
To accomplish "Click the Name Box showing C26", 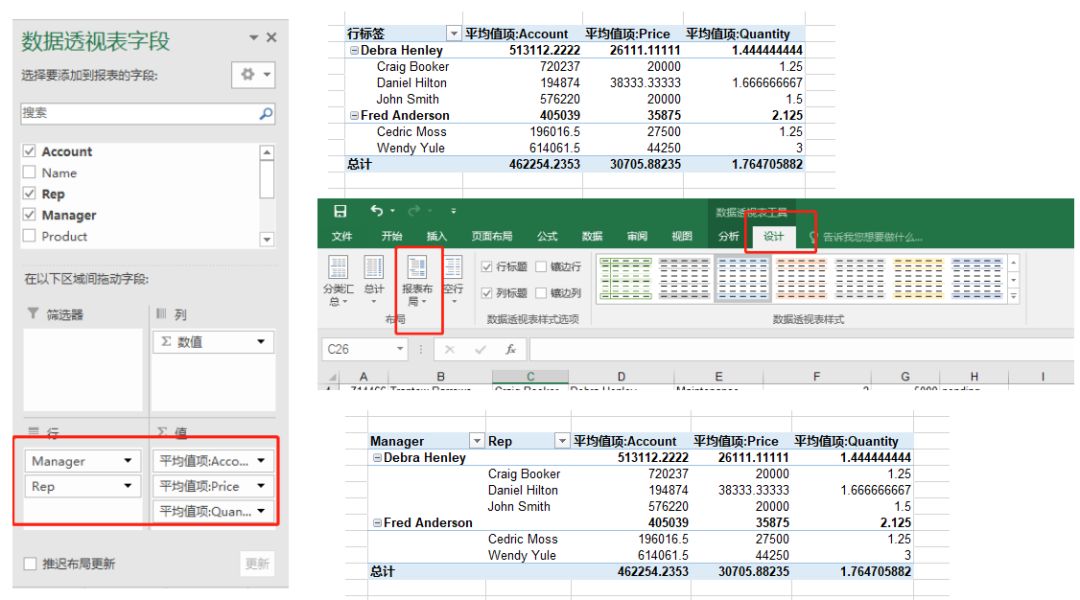I will point(358,349).
